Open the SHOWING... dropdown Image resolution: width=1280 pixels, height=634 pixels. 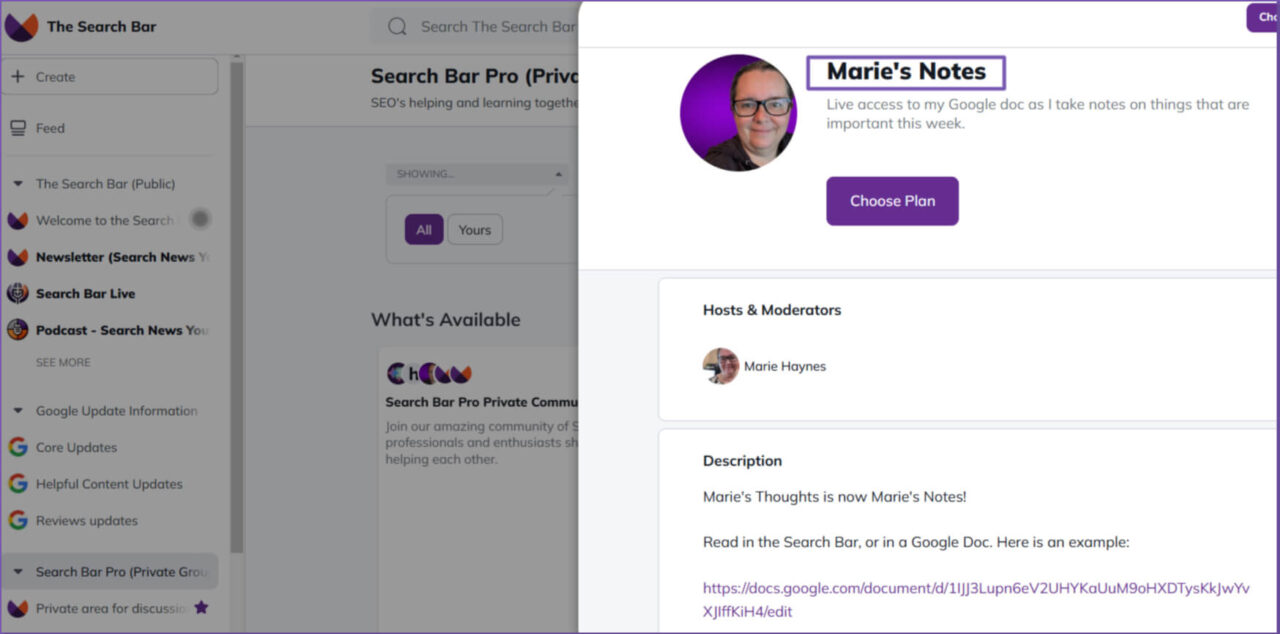(x=477, y=174)
